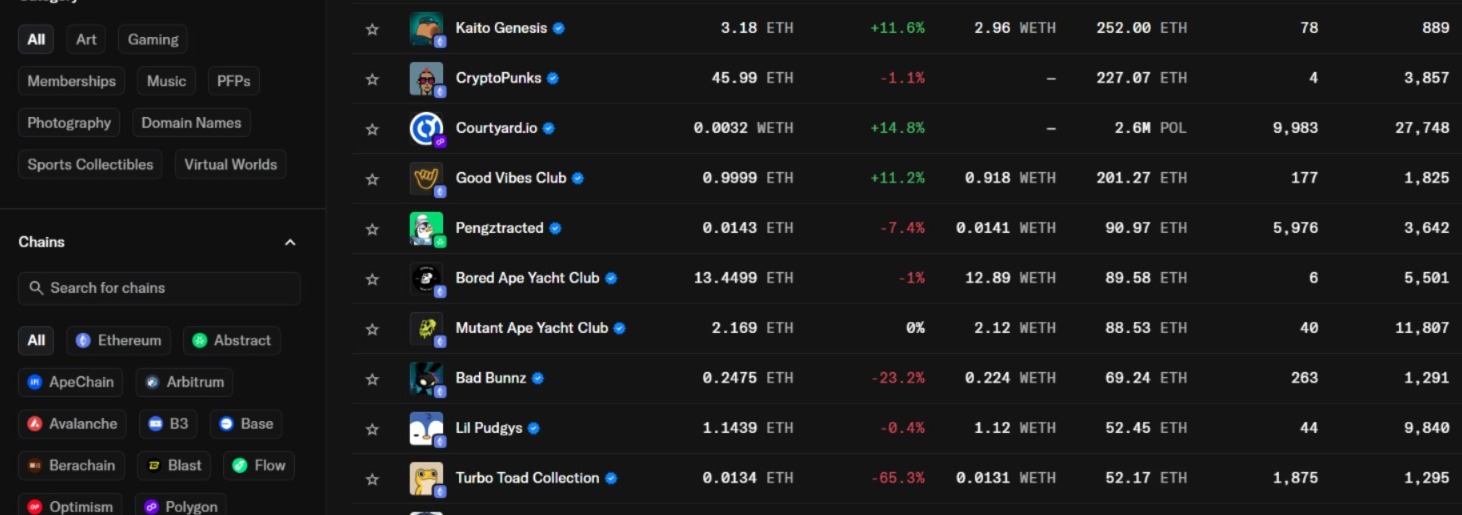Toggle the Bad Bunnz watchlist star
This screenshot has width=1462, height=515.
(372, 379)
